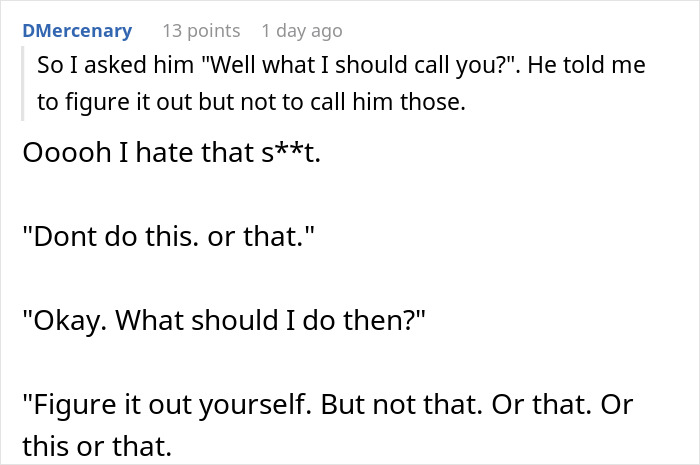The height and width of the screenshot is (465, 700).
Task: Open the 1 day ago timestamp permalink
Action: pos(302,31)
